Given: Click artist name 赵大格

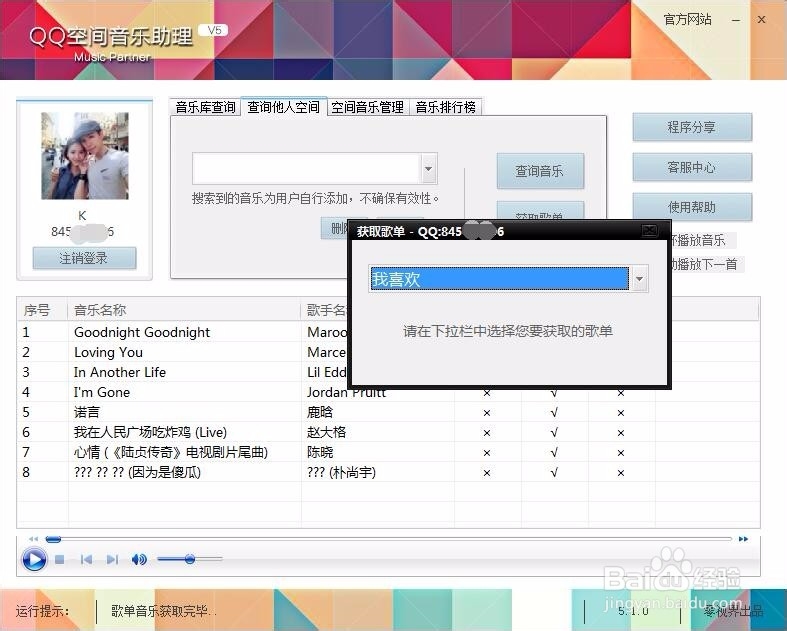Looking at the screenshot, I should pyautogui.click(x=327, y=433).
